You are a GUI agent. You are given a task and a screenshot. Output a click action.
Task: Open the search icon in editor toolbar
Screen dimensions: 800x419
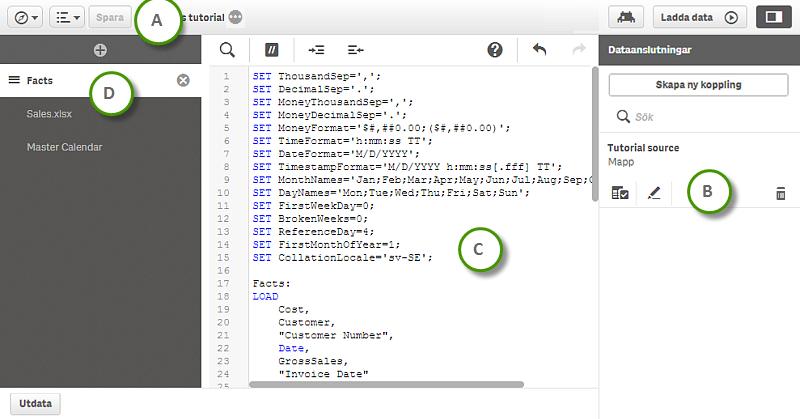(x=227, y=50)
